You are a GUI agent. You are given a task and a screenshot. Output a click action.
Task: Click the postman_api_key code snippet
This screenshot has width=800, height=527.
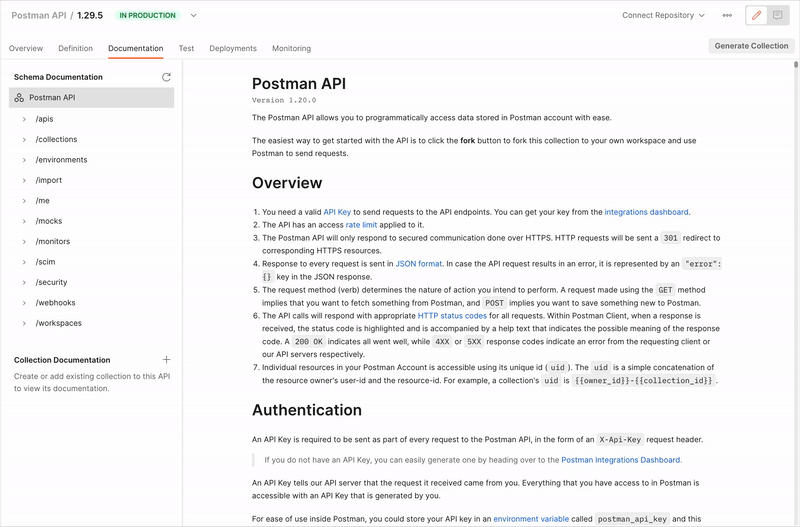tap(632, 519)
